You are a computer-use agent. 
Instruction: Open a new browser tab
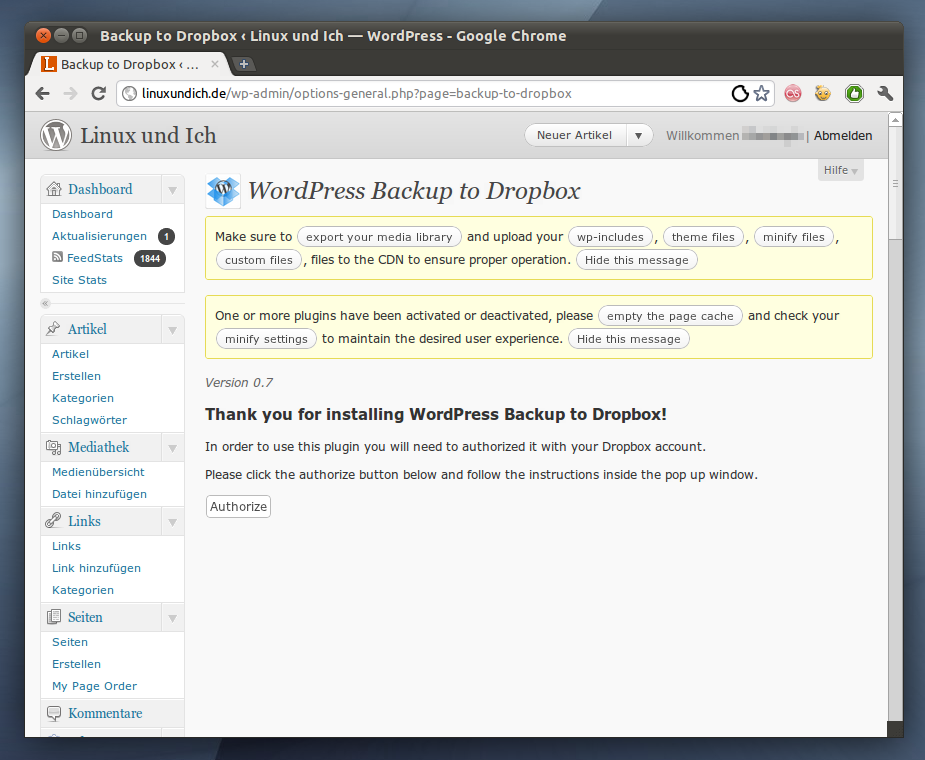click(243, 64)
